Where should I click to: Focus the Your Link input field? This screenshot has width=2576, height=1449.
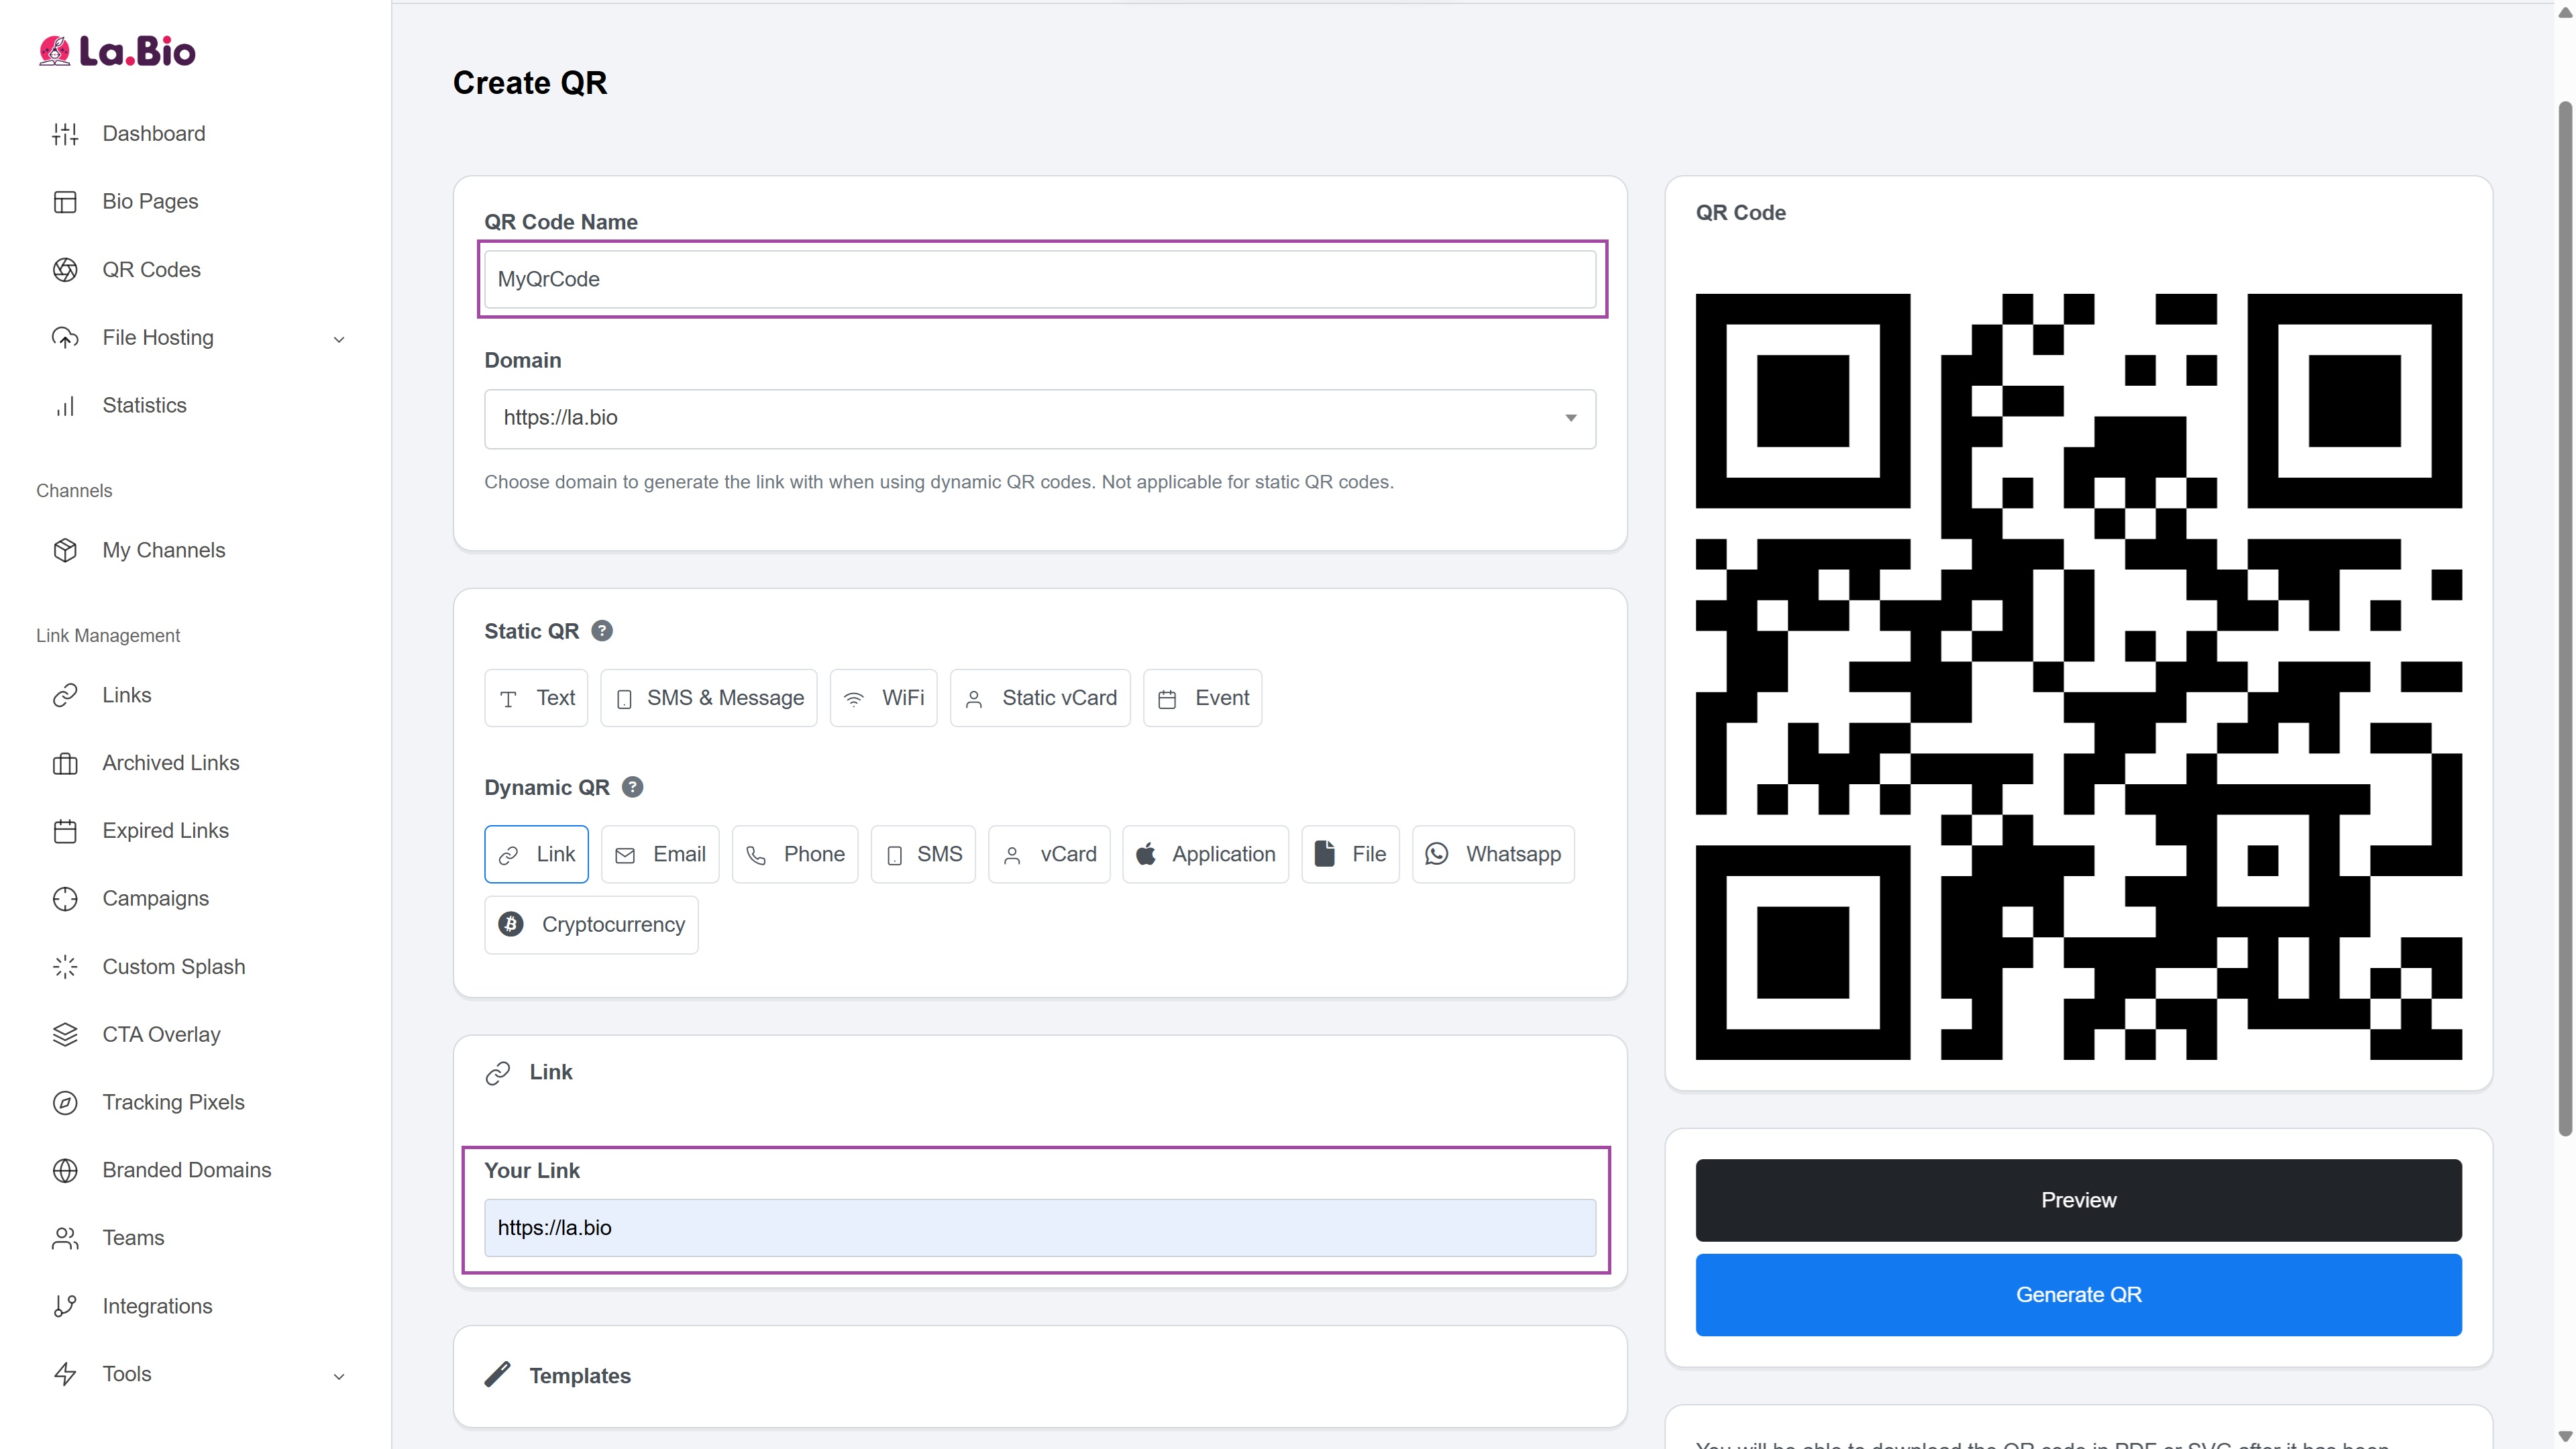coord(1039,1228)
